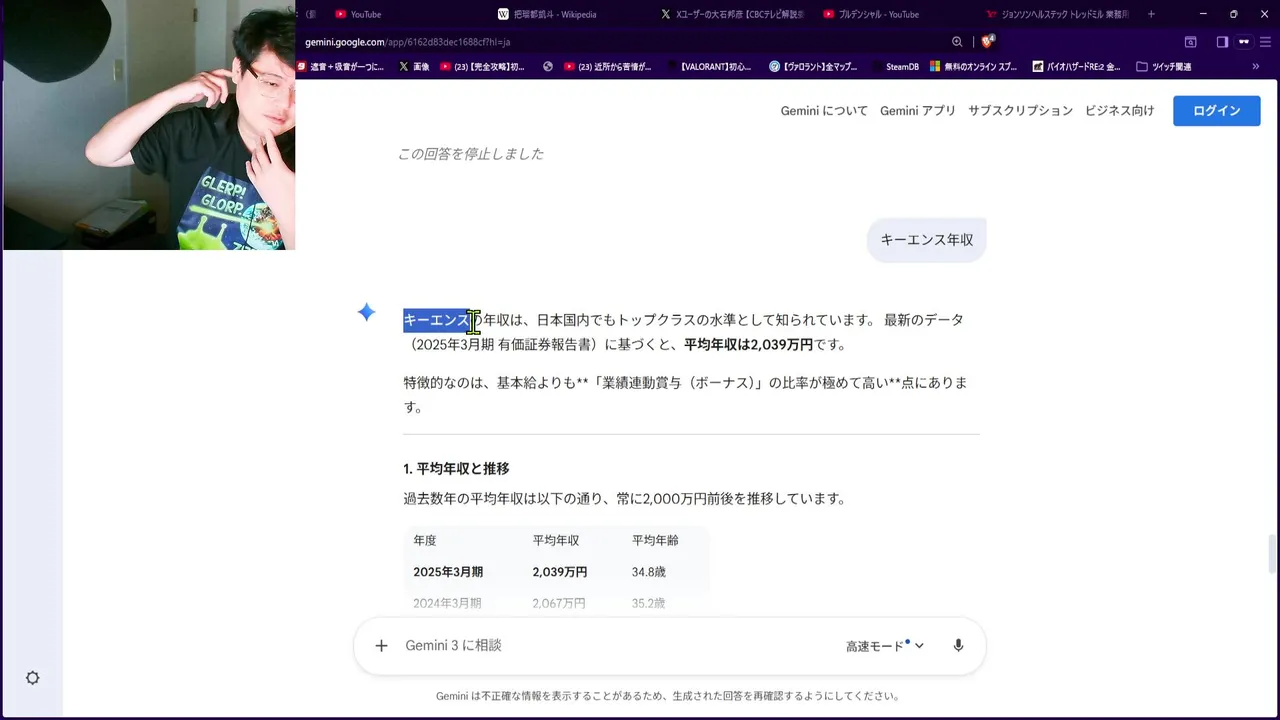Open the 完全攻略 YouTube bookmark
The height and width of the screenshot is (720, 1280).
coord(482,67)
